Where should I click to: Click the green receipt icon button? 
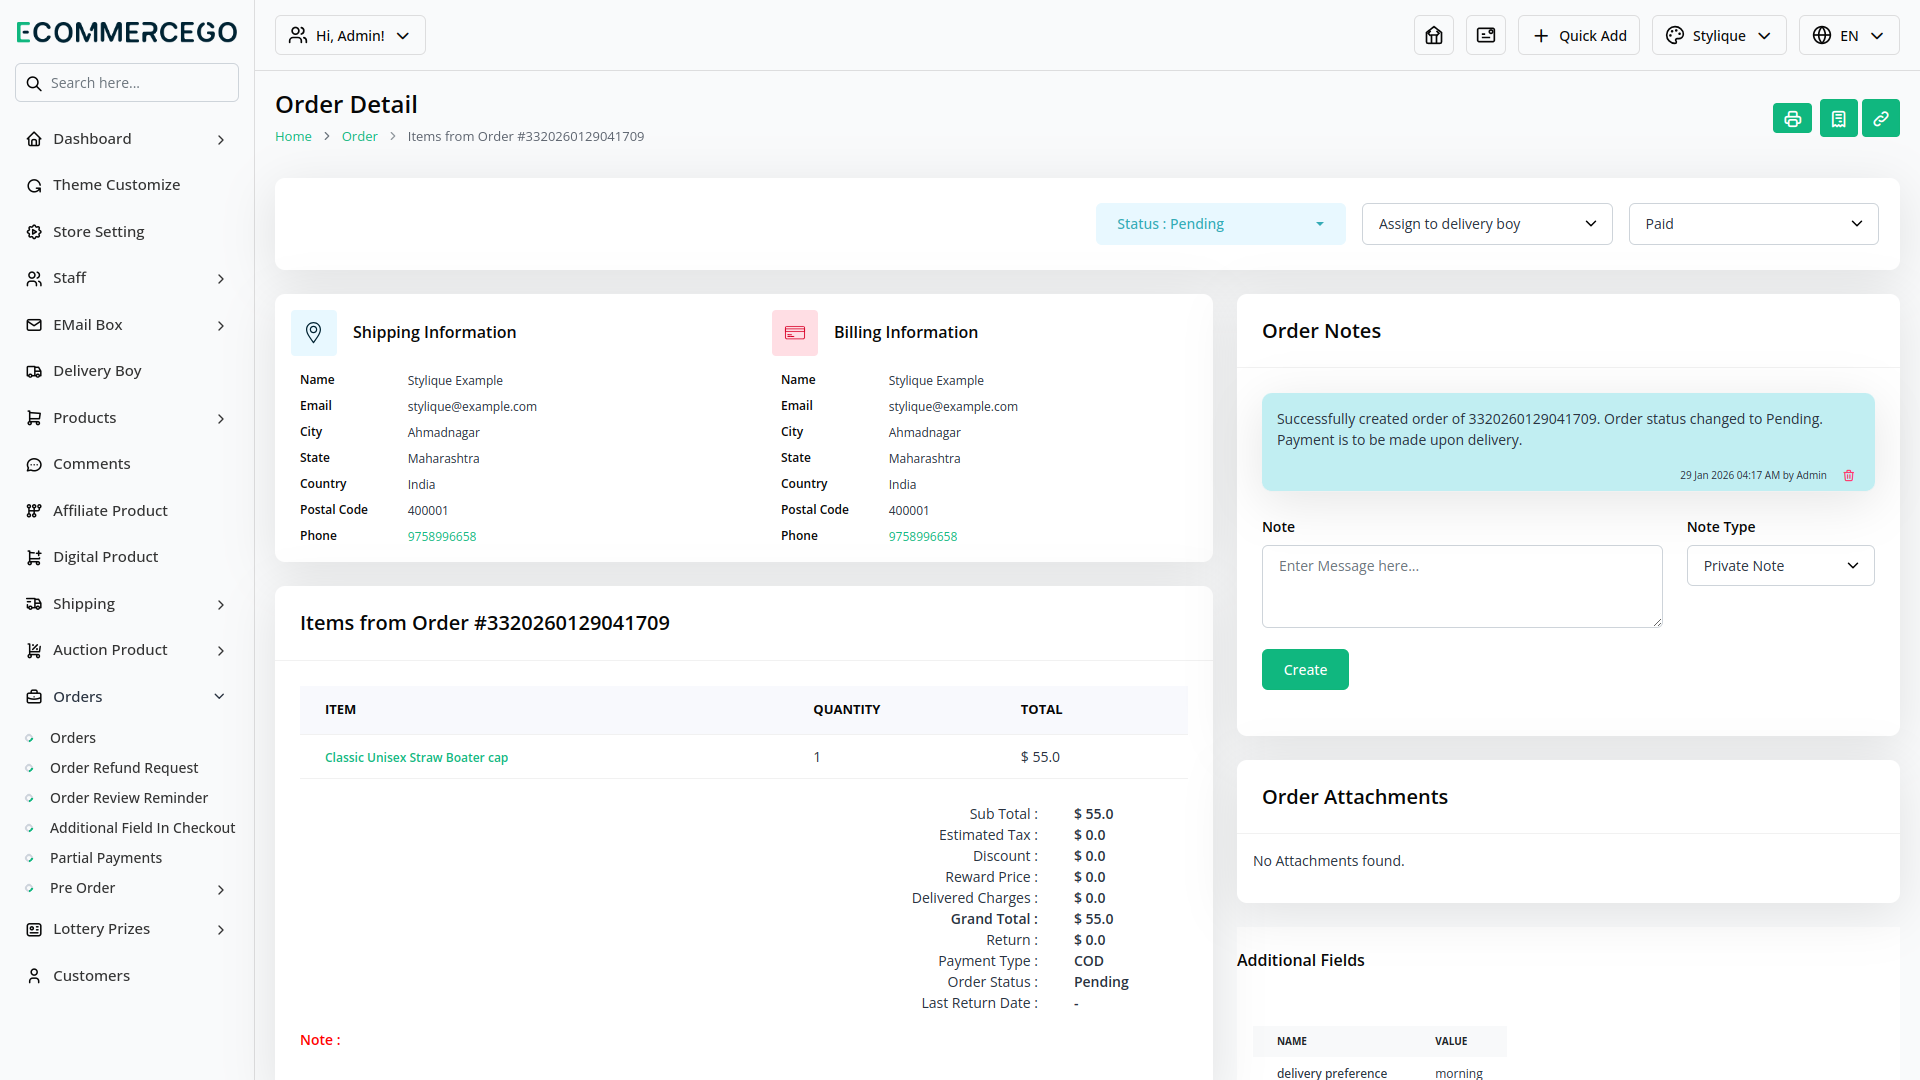1838,119
